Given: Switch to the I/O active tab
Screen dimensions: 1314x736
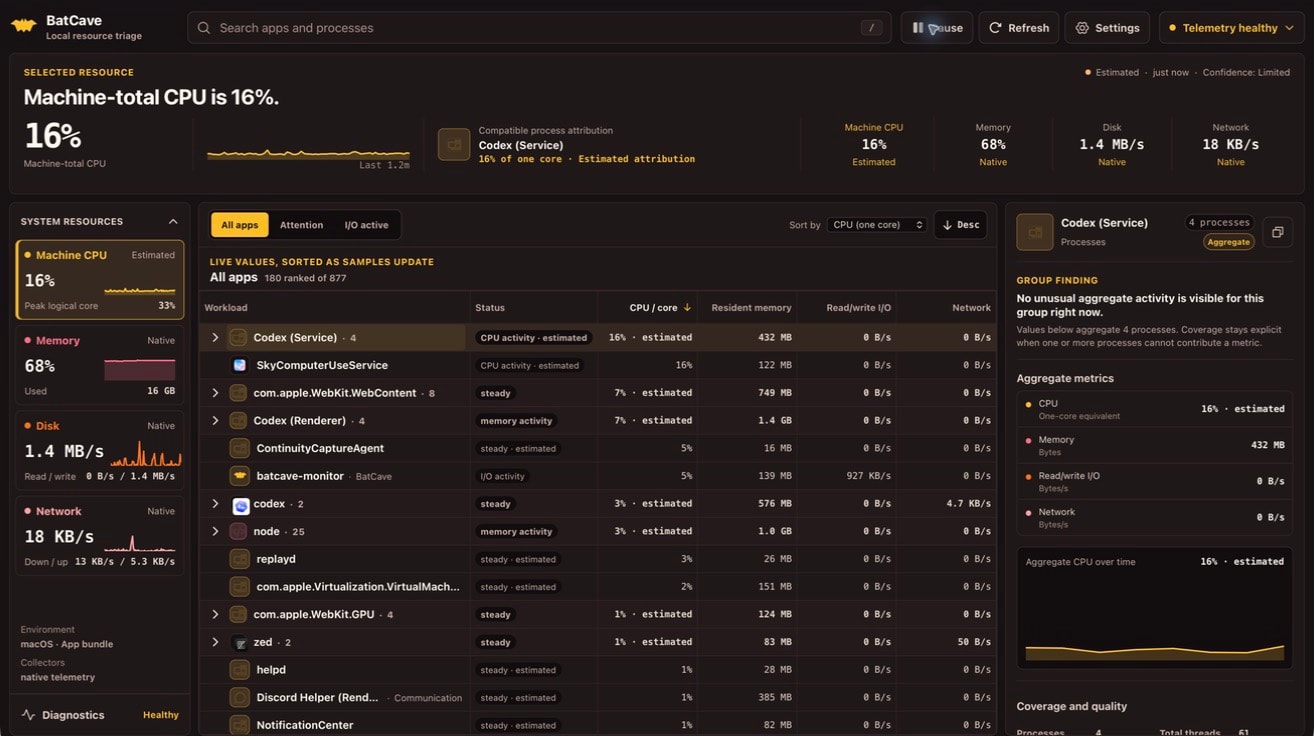Looking at the screenshot, I should click(366, 225).
